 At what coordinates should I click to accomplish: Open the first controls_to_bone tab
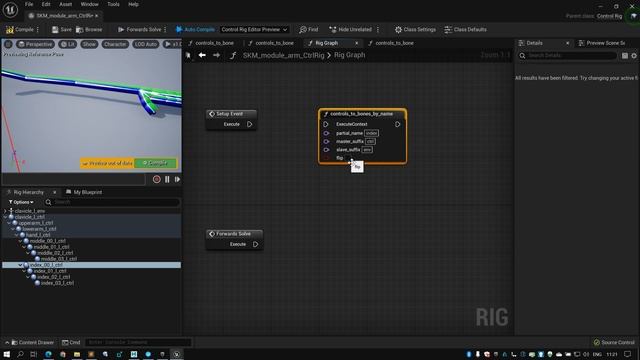pos(214,43)
